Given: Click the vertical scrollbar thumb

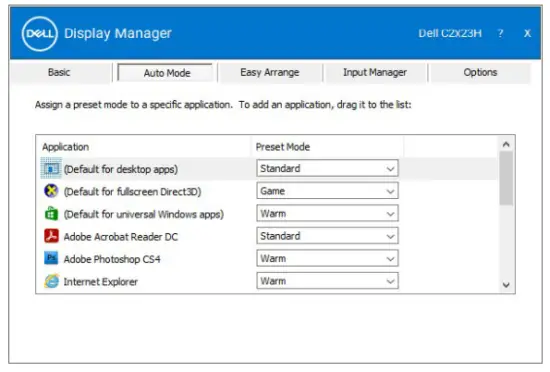Looking at the screenshot, I should coord(506,178).
